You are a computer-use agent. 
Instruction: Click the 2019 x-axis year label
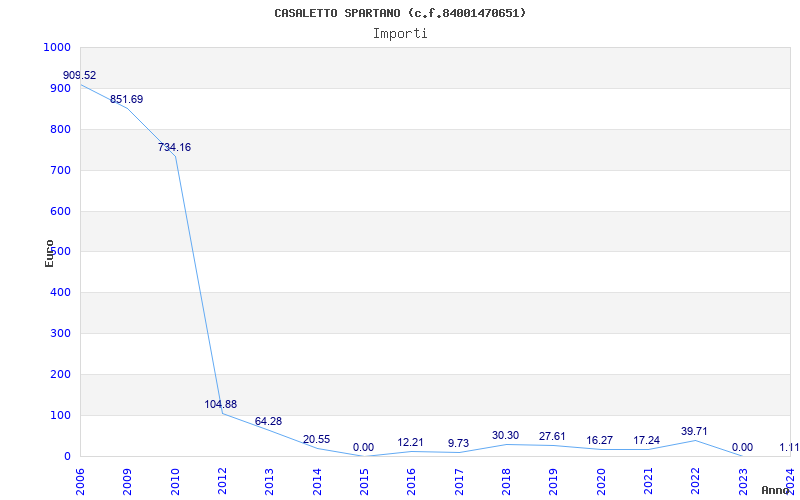click(554, 482)
